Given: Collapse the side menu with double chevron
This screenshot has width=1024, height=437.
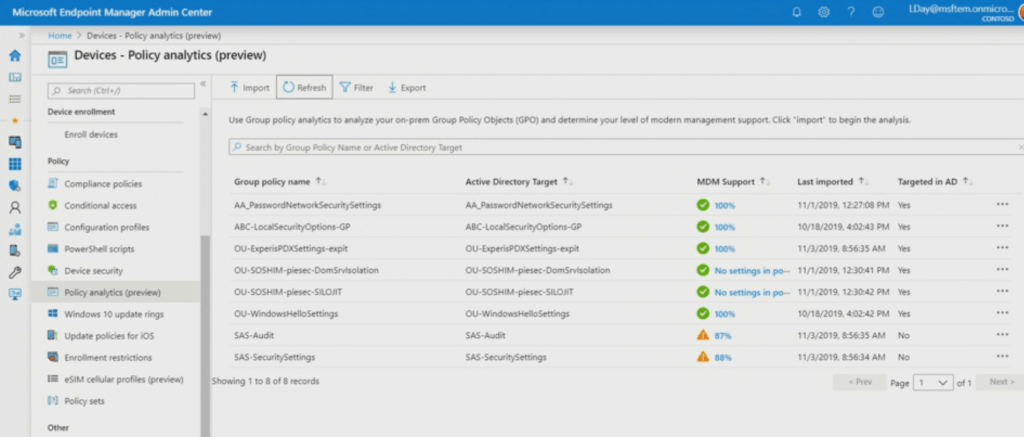Looking at the screenshot, I should pos(203,84).
